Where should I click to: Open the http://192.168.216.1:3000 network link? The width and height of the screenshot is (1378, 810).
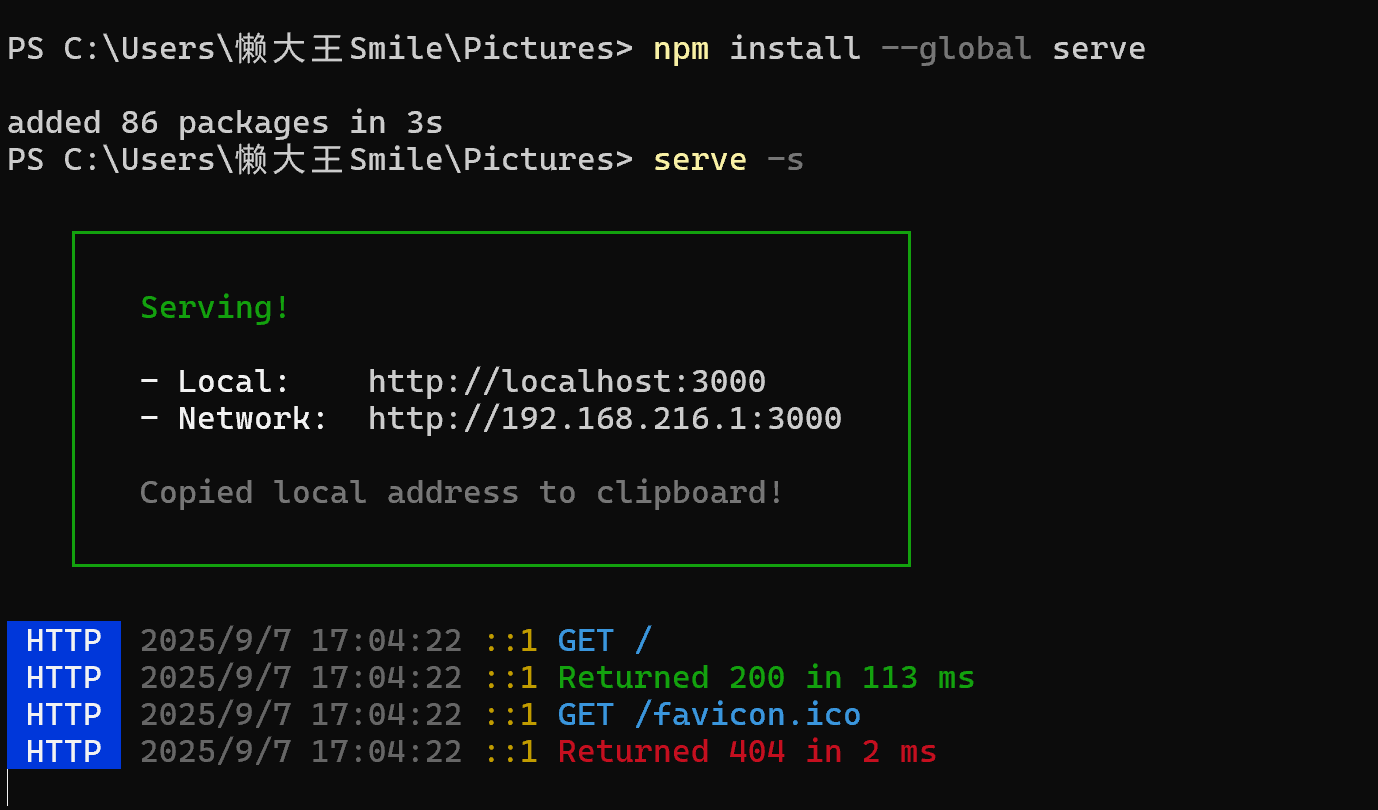pos(604,419)
